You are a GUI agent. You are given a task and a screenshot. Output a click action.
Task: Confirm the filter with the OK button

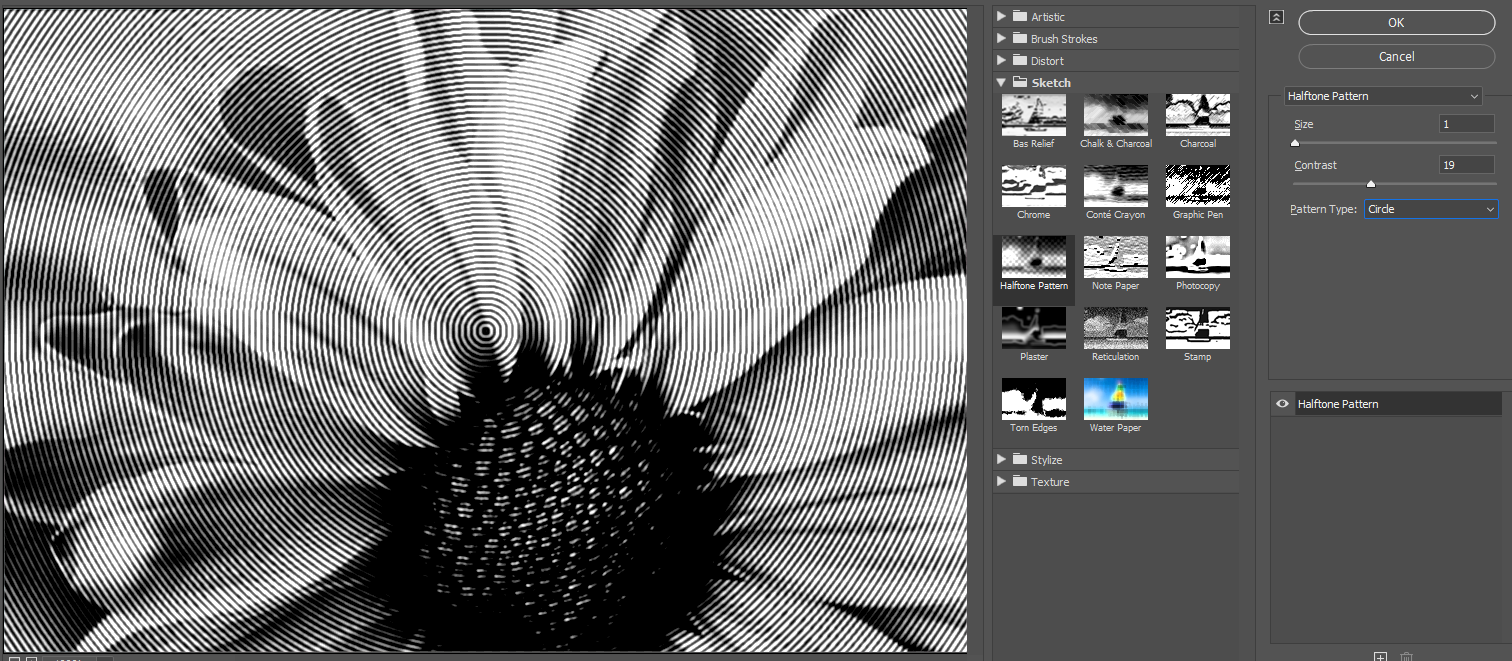(x=1396, y=23)
